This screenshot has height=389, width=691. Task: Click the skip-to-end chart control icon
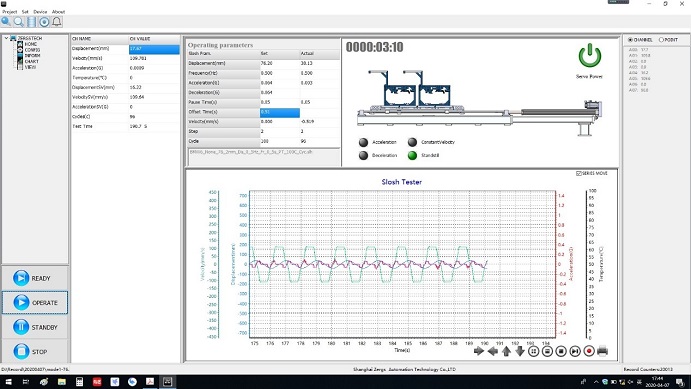[x=575, y=351]
